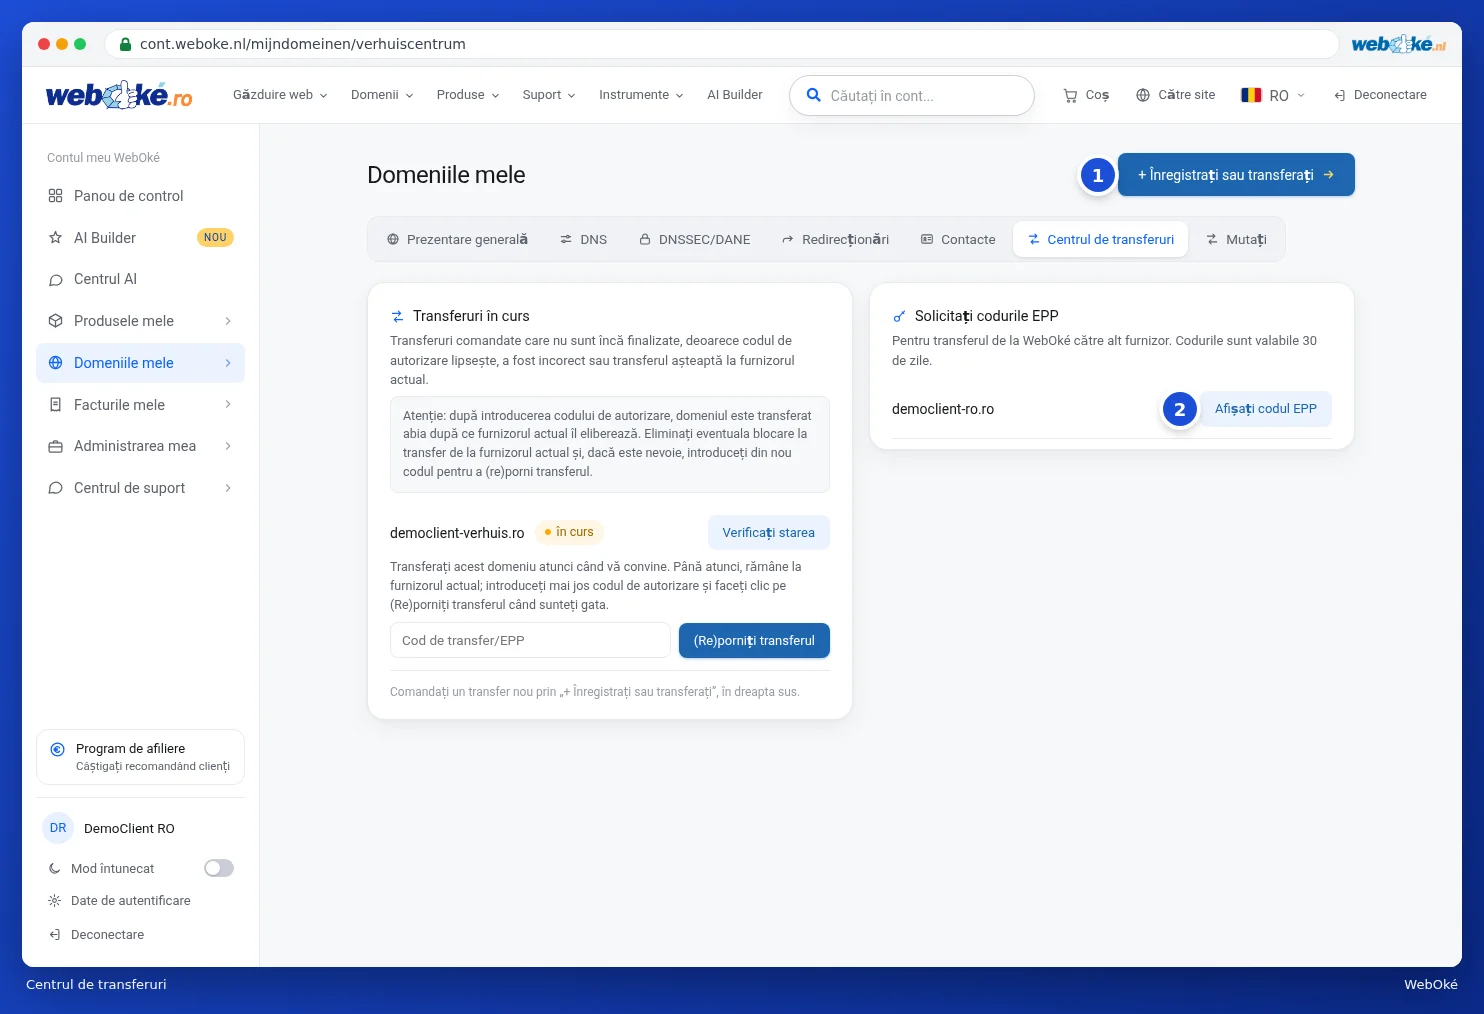
Task: Open the DNSSEC/DANE tab
Action: [695, 240]
